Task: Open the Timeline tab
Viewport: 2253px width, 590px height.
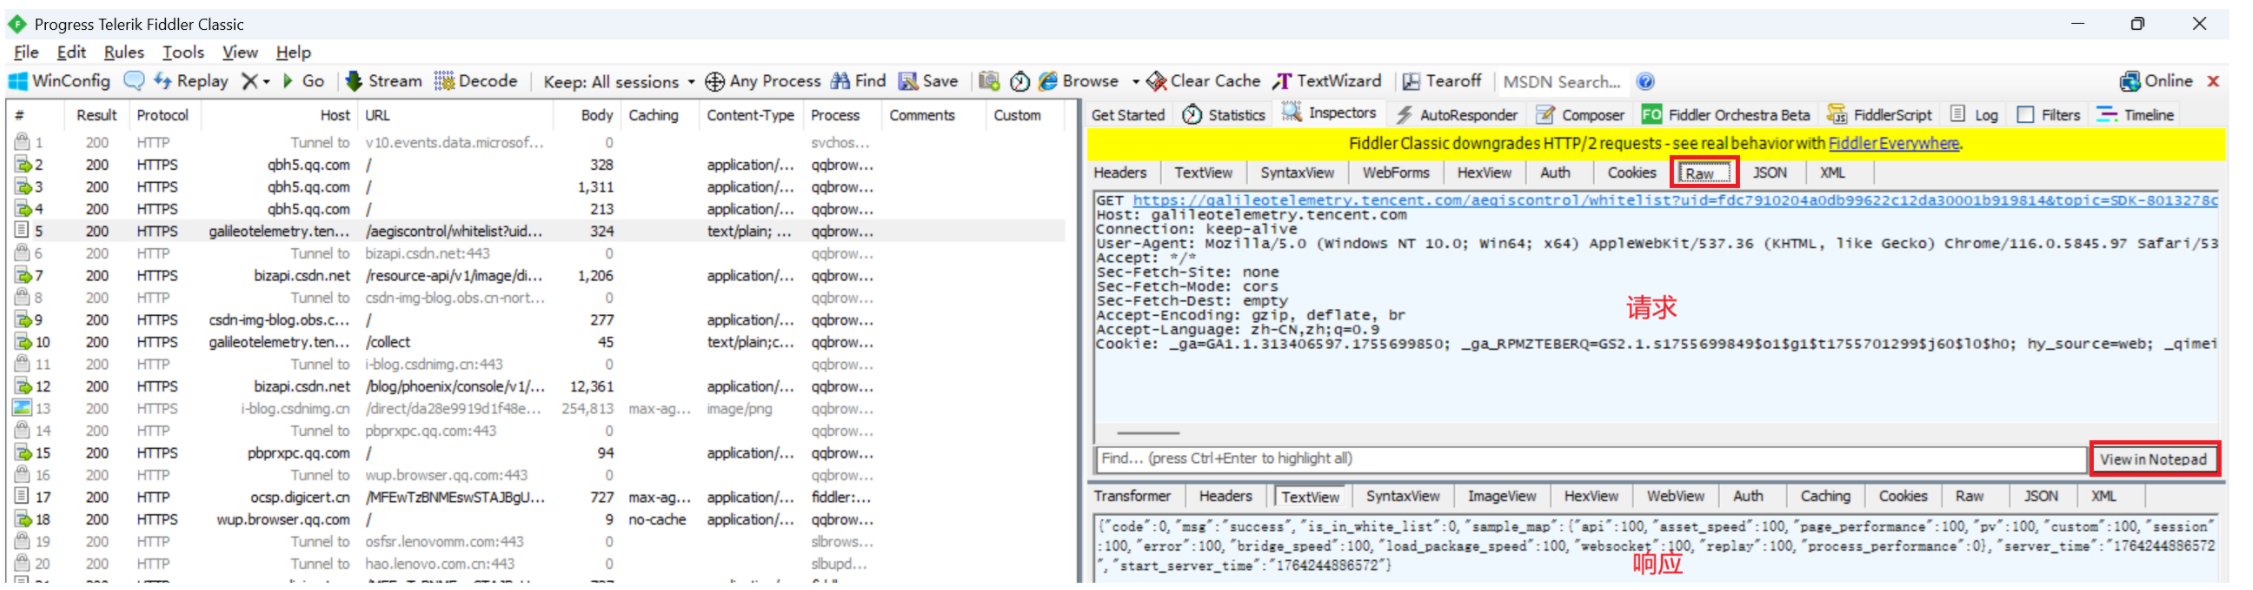Action: coord(2136,115)
